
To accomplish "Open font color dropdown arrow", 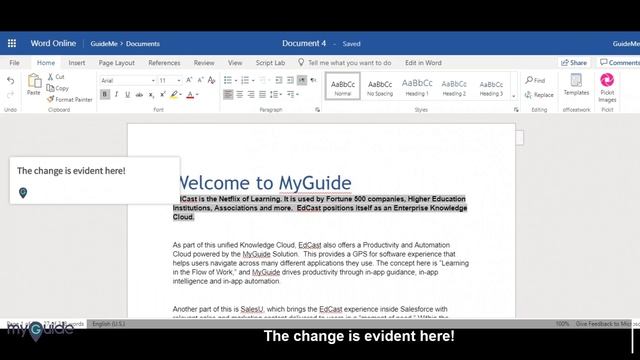I will (197, 95).
